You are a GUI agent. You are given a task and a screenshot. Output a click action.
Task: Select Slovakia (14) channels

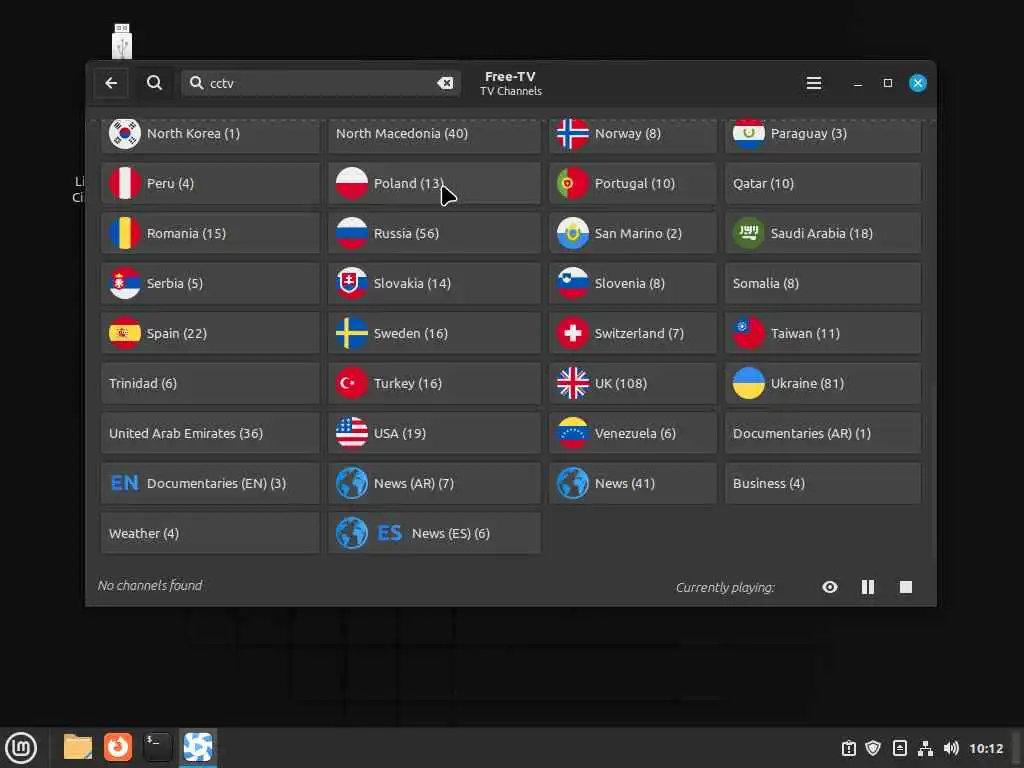(x=434, y=283)
